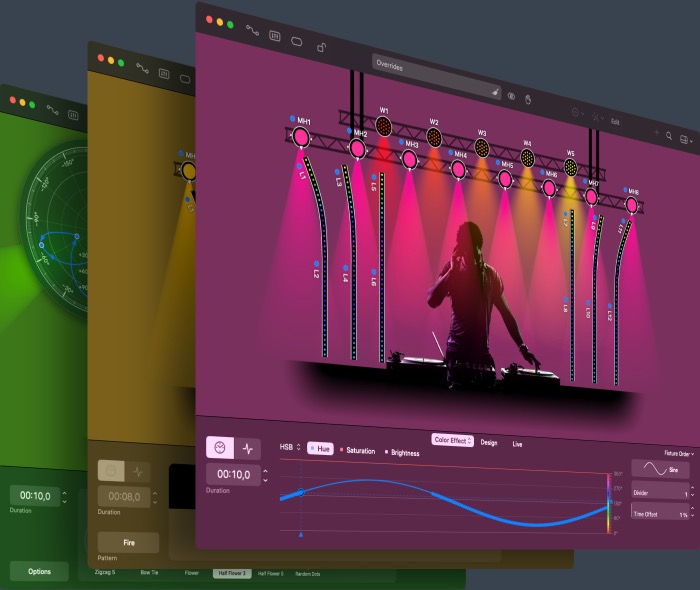Choose the Sine waveform button
The height and width of the screenshot is (590, 700).
click(x=660, y=469)
